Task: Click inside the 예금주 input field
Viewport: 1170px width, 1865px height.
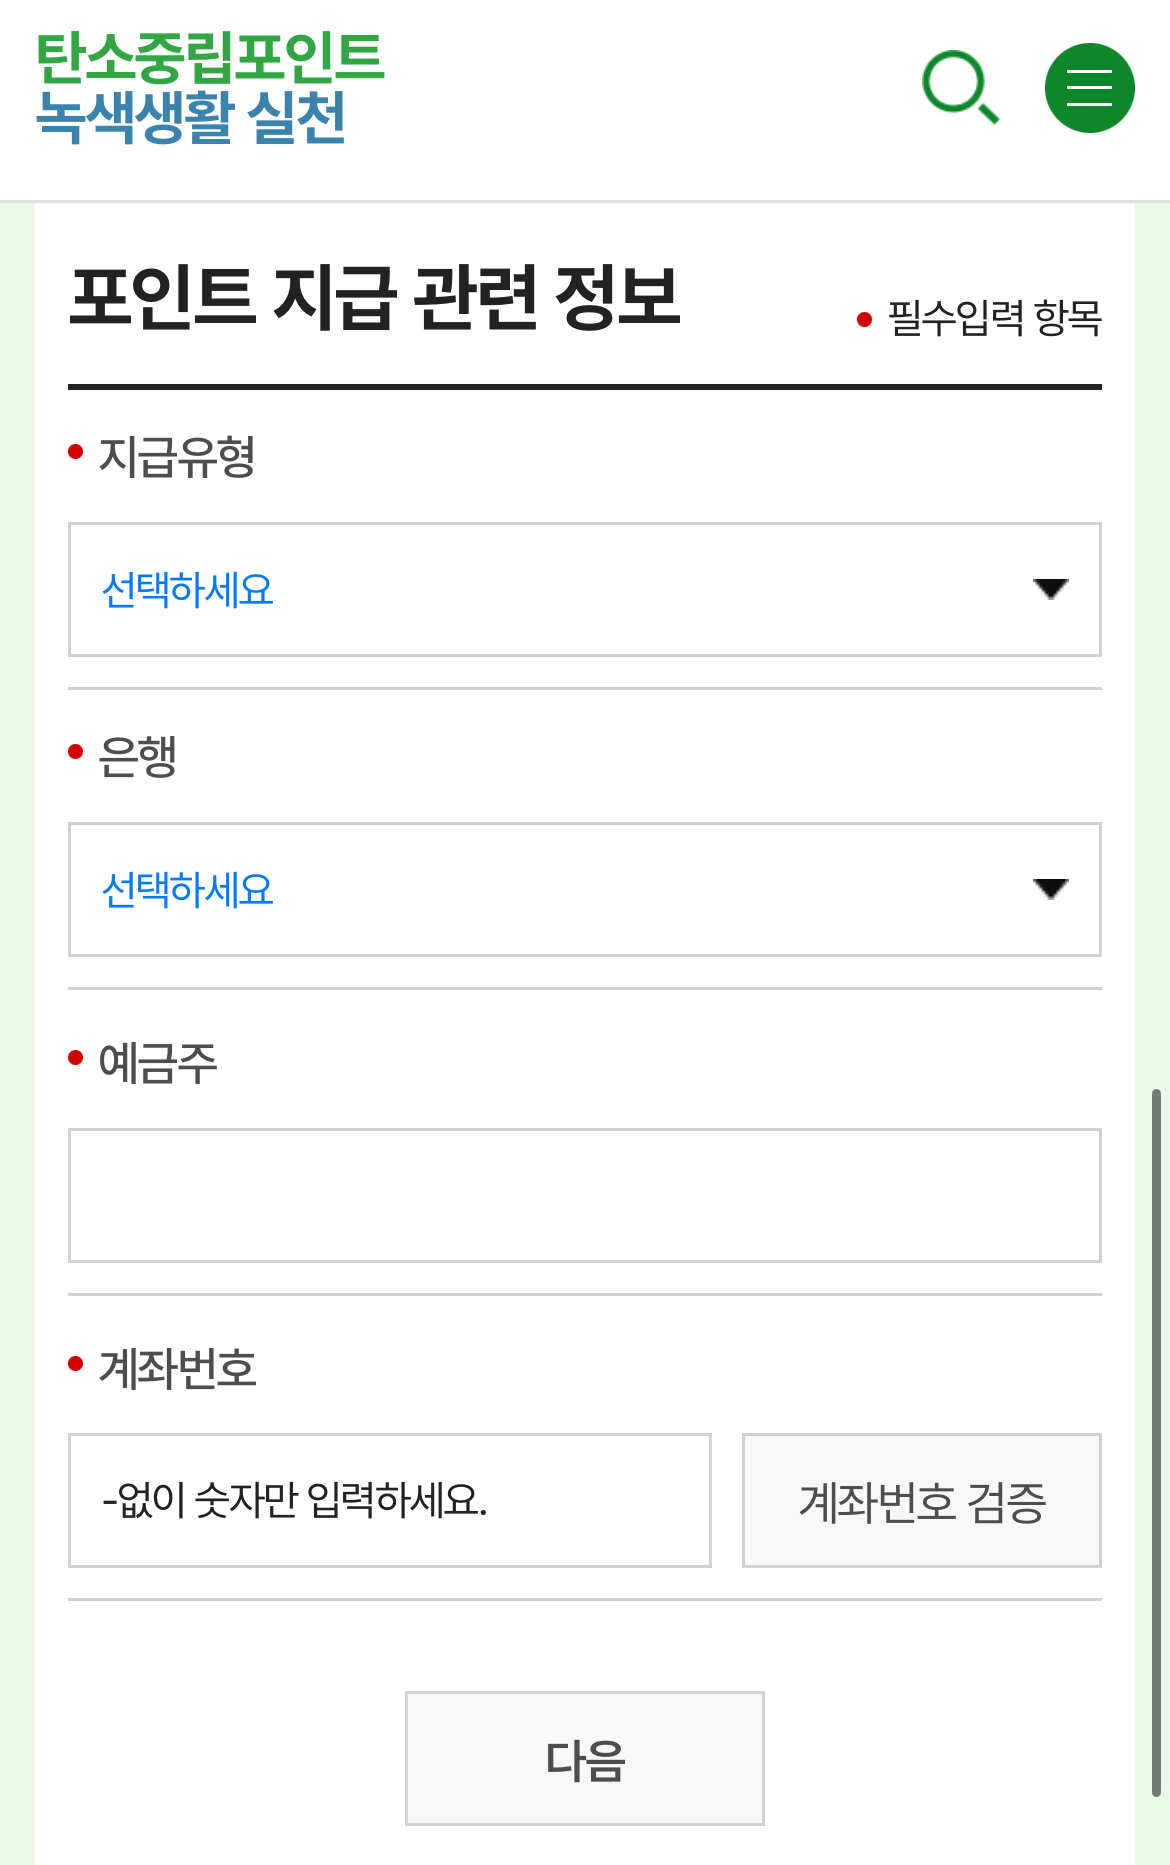Action: [x=584, y=1196]
